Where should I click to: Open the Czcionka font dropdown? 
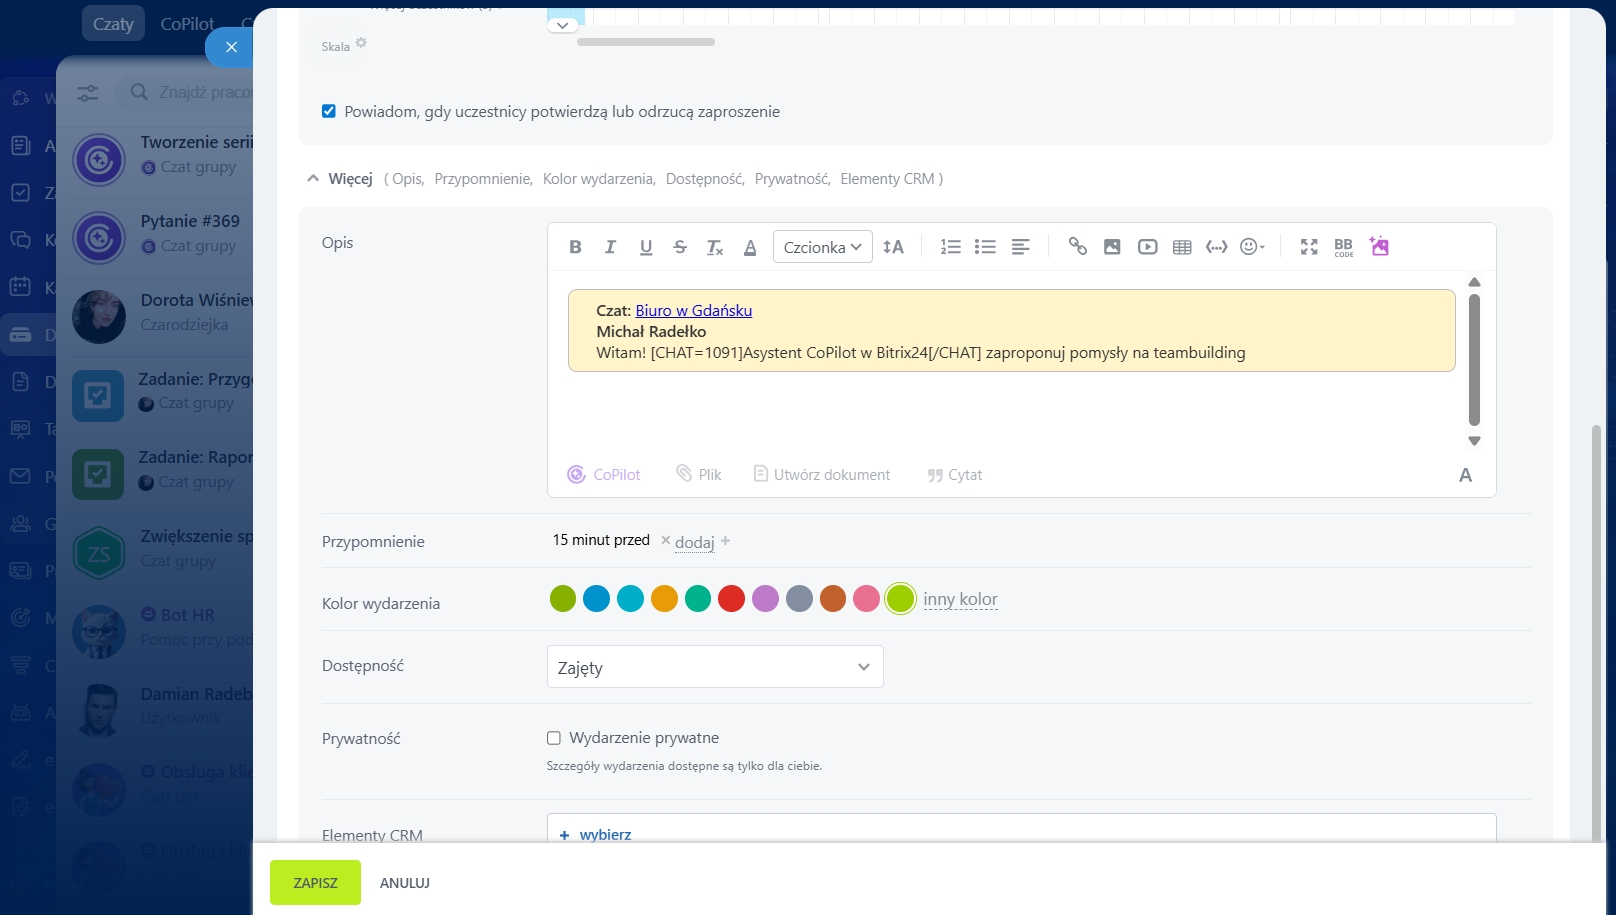(822, 247)
